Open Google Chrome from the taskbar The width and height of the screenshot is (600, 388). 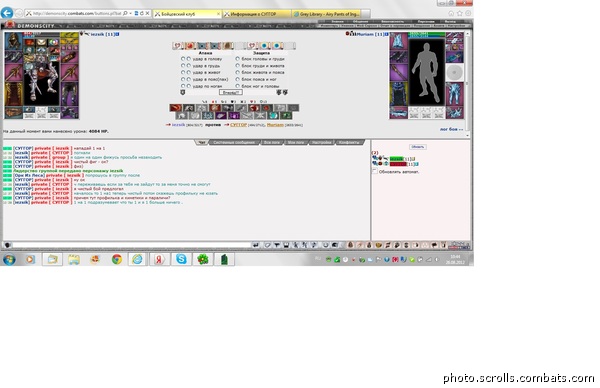click(x=116, y=259)
